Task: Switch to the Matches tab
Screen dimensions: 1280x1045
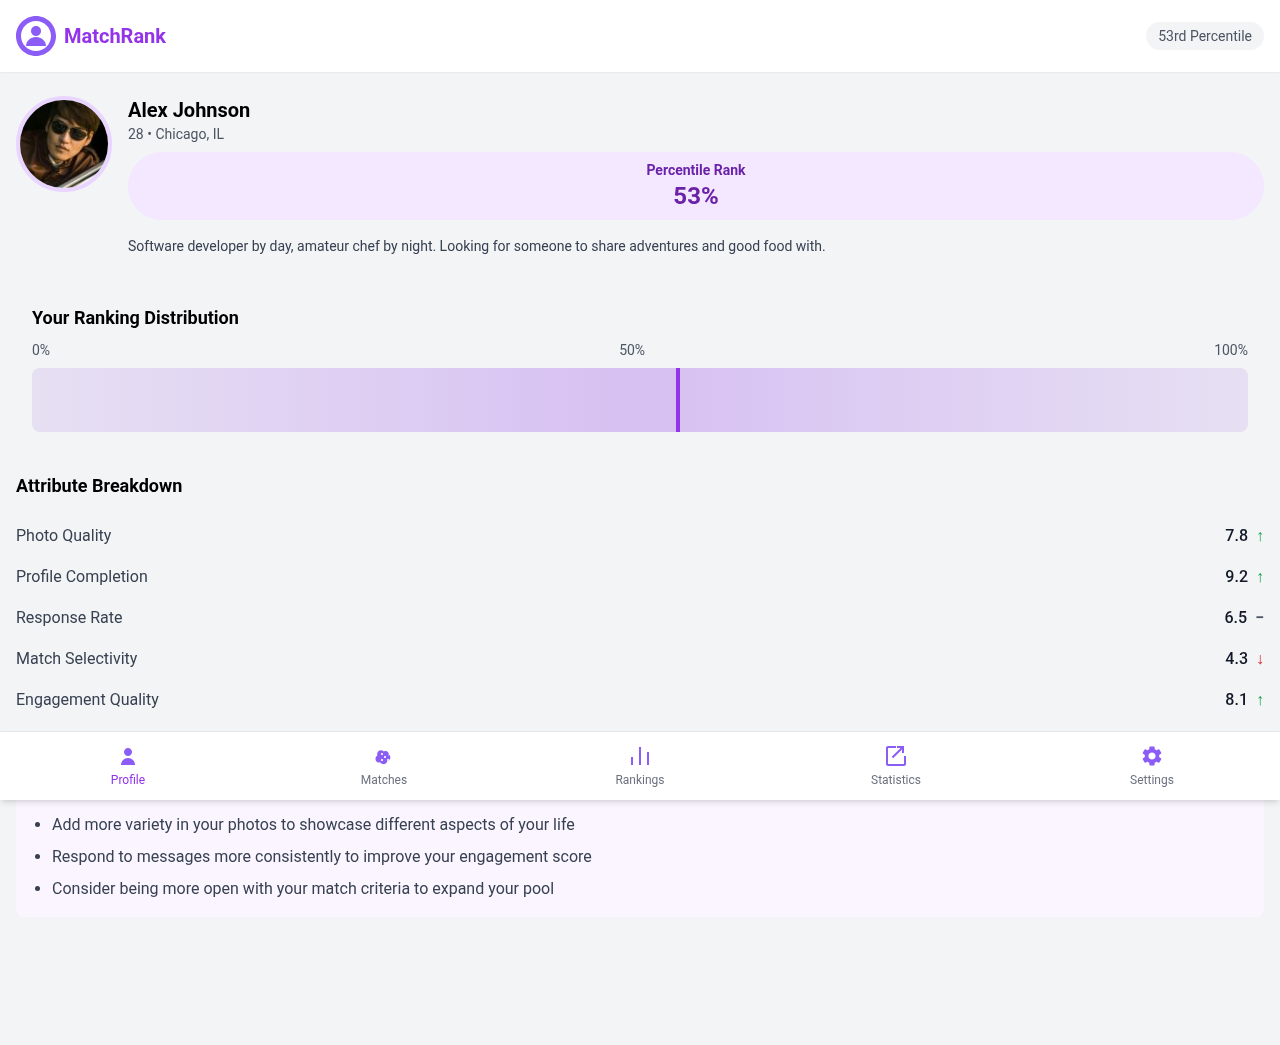Action: tap(383, 766)
